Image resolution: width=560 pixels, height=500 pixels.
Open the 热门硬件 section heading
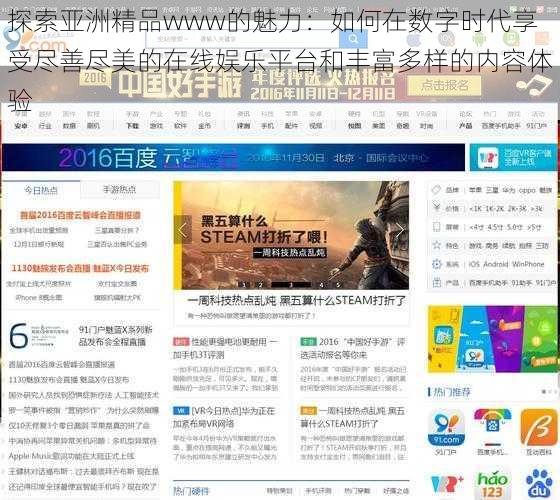pyautogui.click(x=191, y=491)
